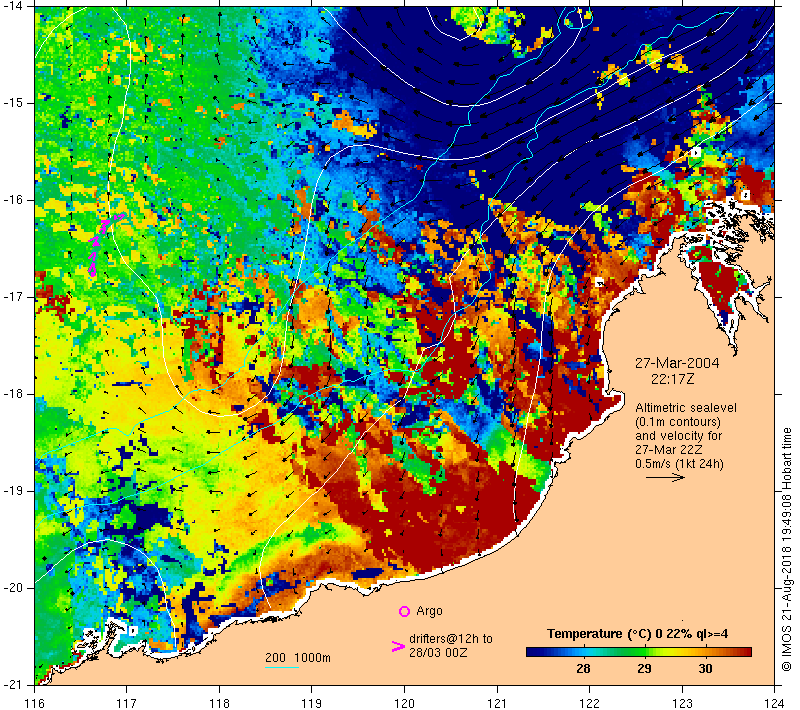Click the '-15' latitude axis label
Screen dimensions: 800x710
[12, 103]
